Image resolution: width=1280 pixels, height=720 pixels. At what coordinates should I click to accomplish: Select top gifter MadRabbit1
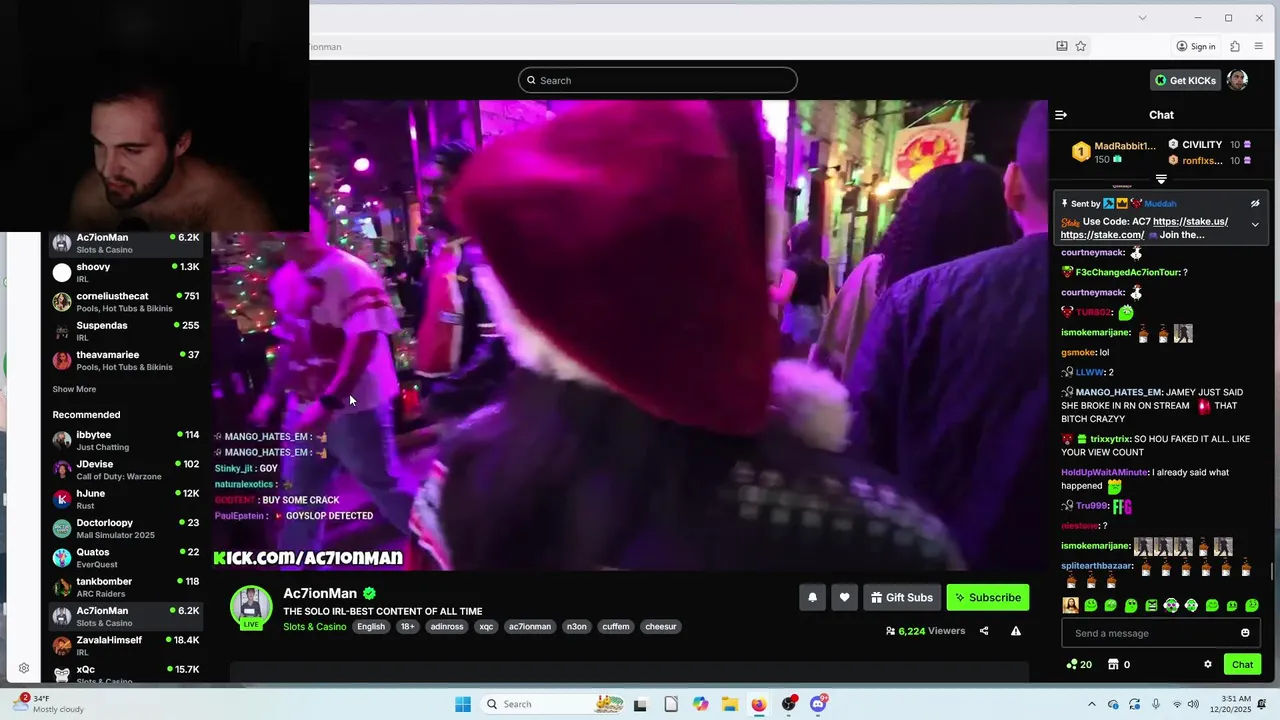[1114, 152]
